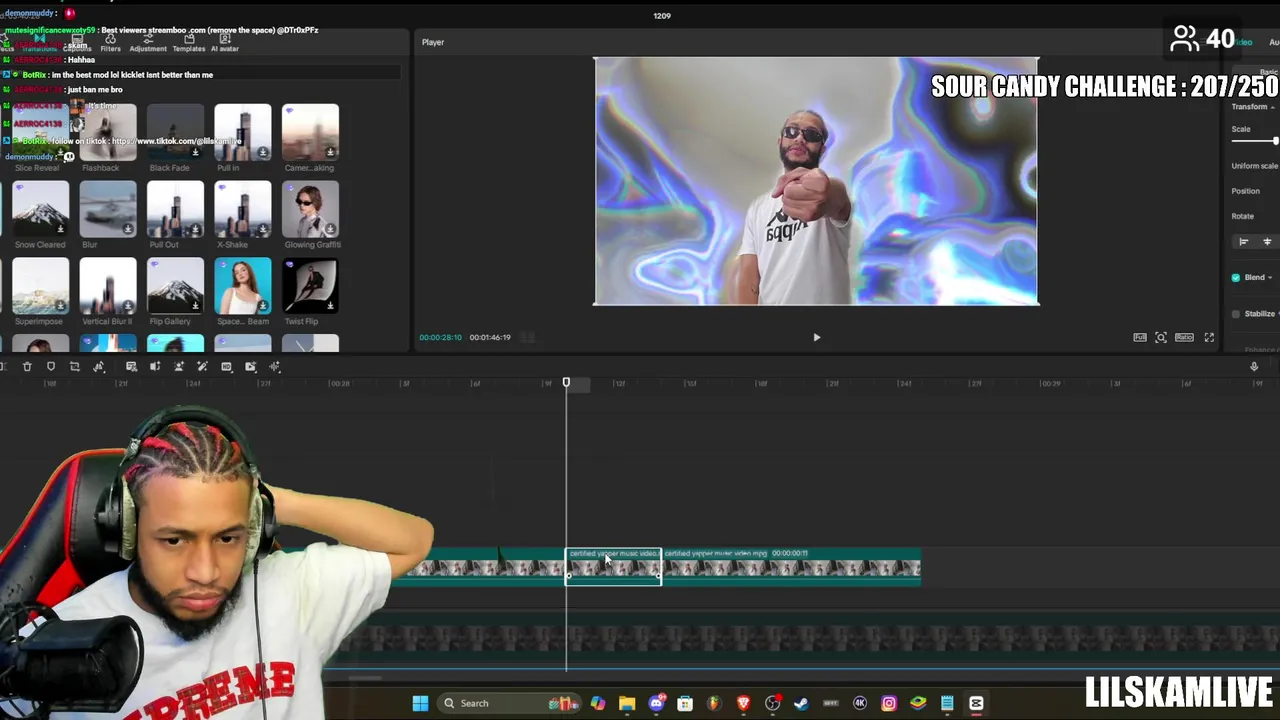
Task: Click the sparkle effects tool in timeline toolbar
Action: click(275, 367)
